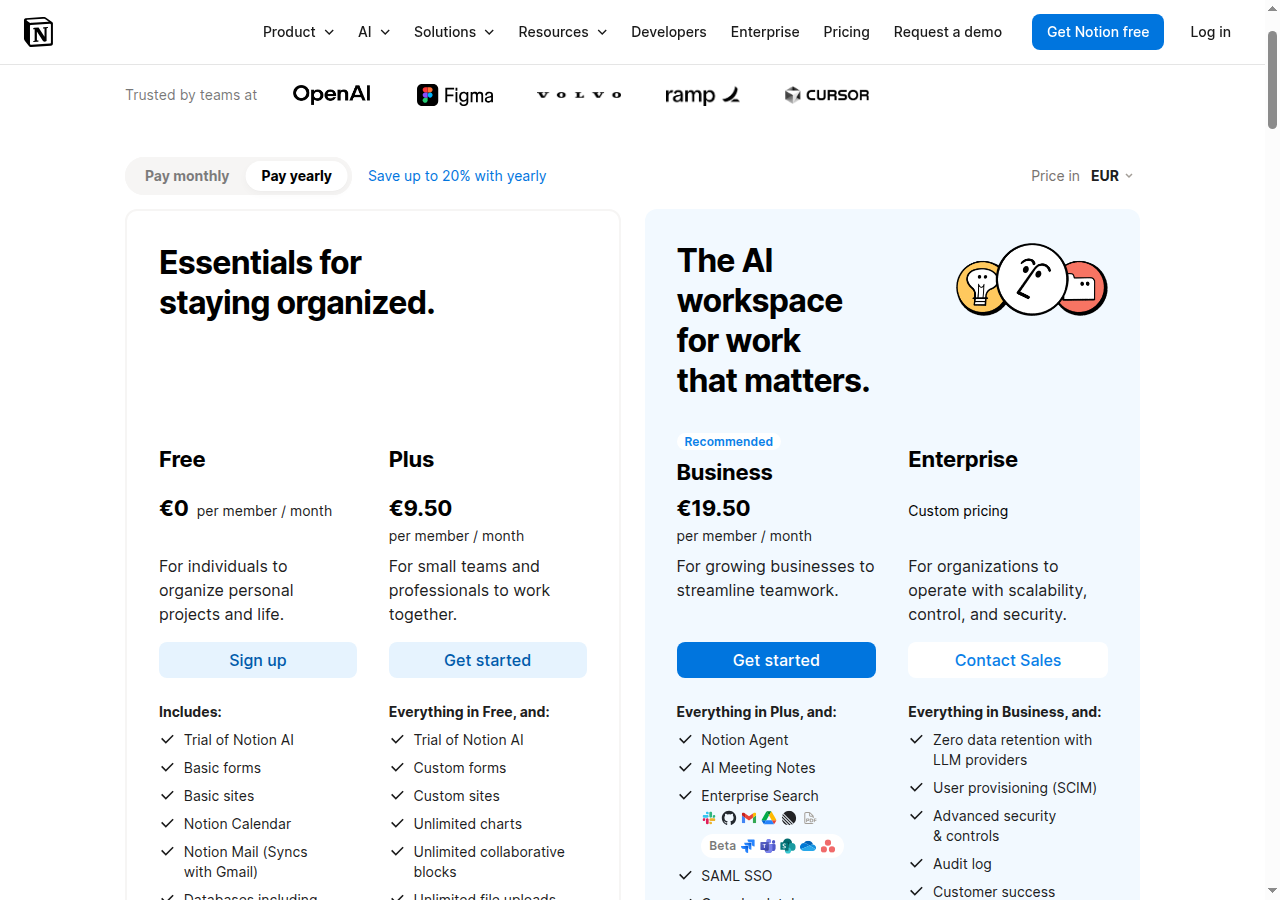Screen dimensions: 1280x900
Task: Click the SharePoint icon in the Beta row
Action: click(x=788, y=846)
